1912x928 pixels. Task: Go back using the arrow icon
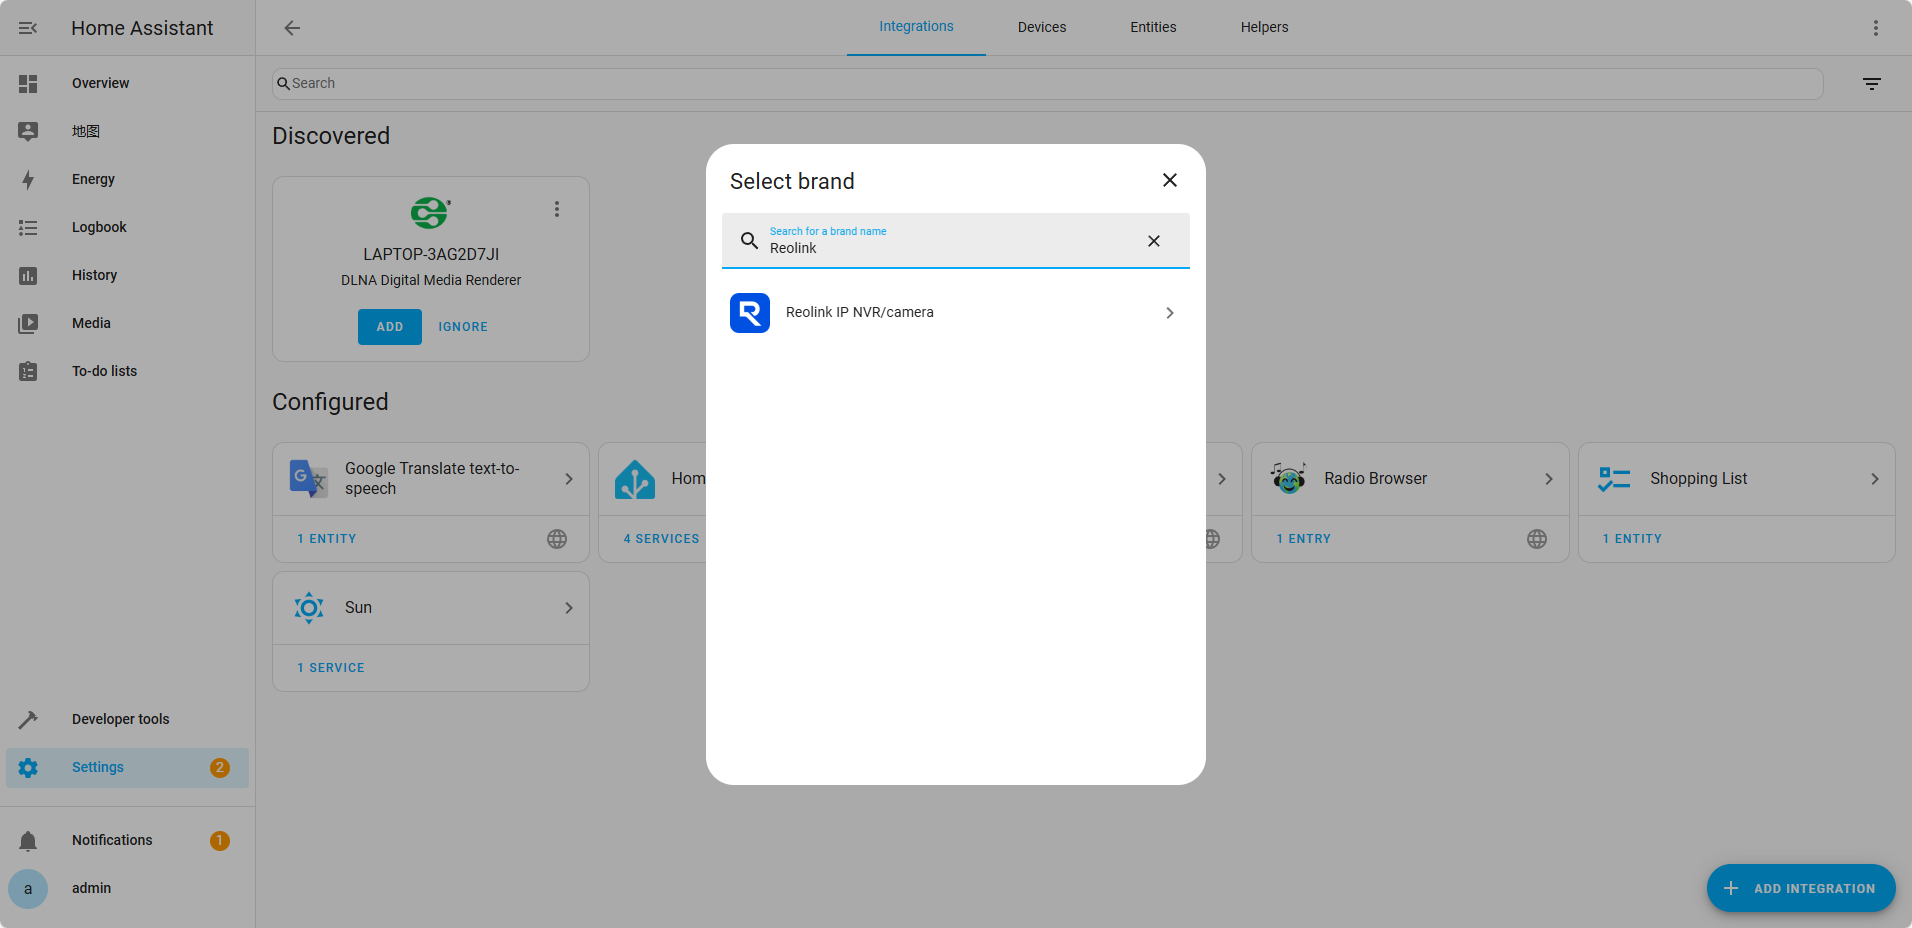[x=292, y=28]
